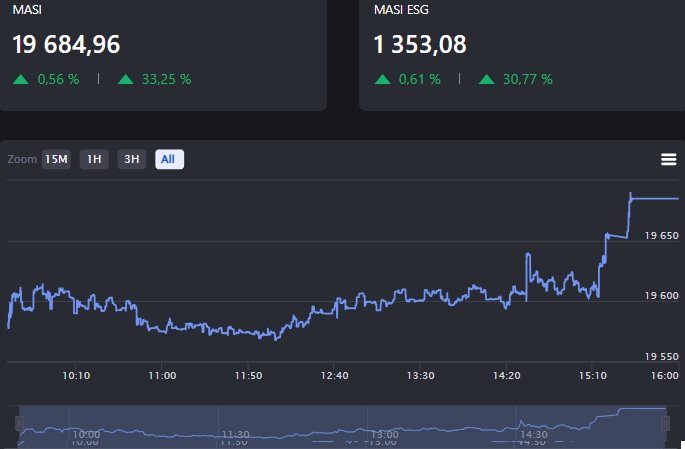Select the 1H zoom range

[94, 159]
